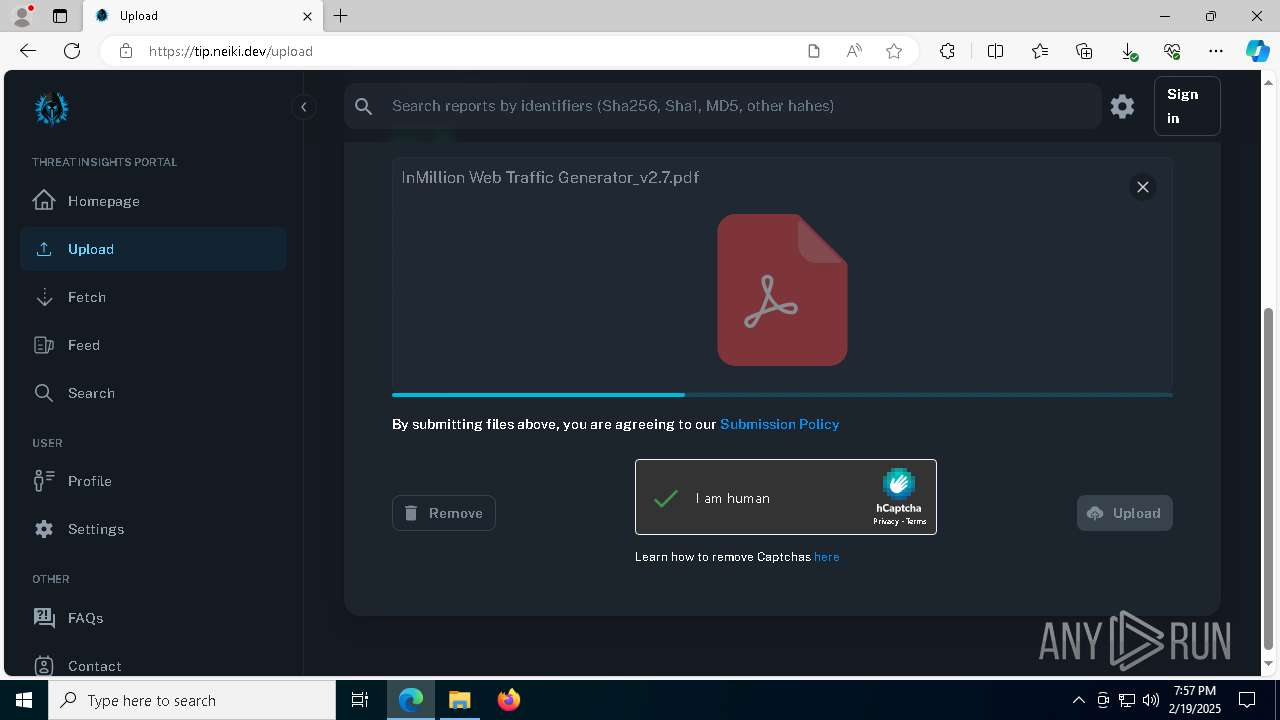
Task: Click the magnifier icon in search bar
Action: point(364,106)
